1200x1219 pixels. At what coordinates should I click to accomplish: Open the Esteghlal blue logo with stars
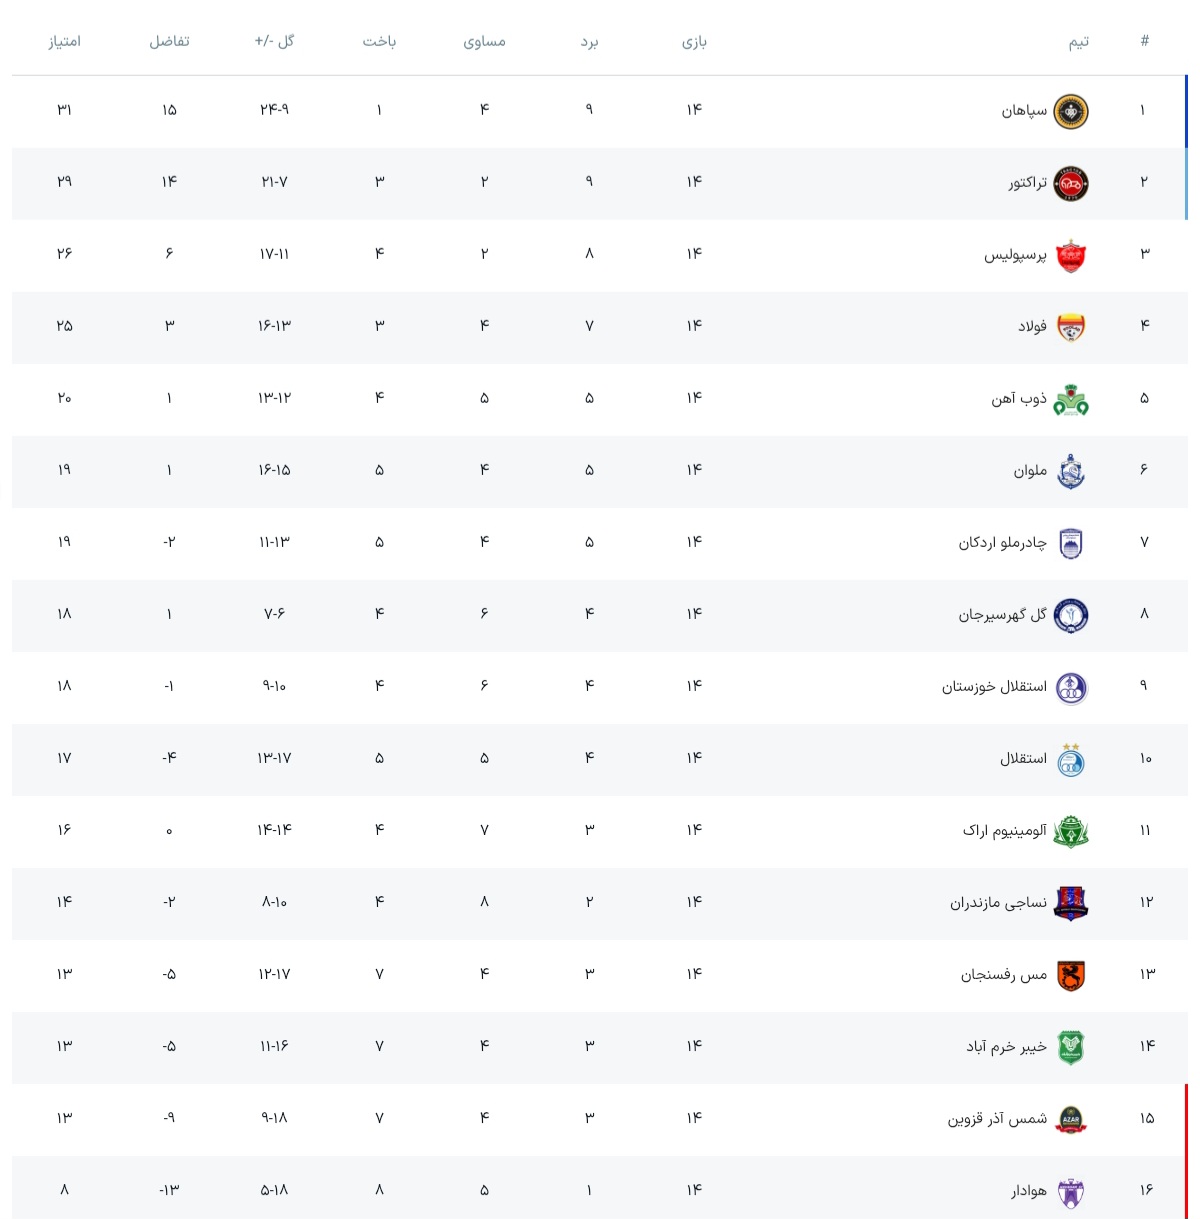click(x=1071, y=759)
